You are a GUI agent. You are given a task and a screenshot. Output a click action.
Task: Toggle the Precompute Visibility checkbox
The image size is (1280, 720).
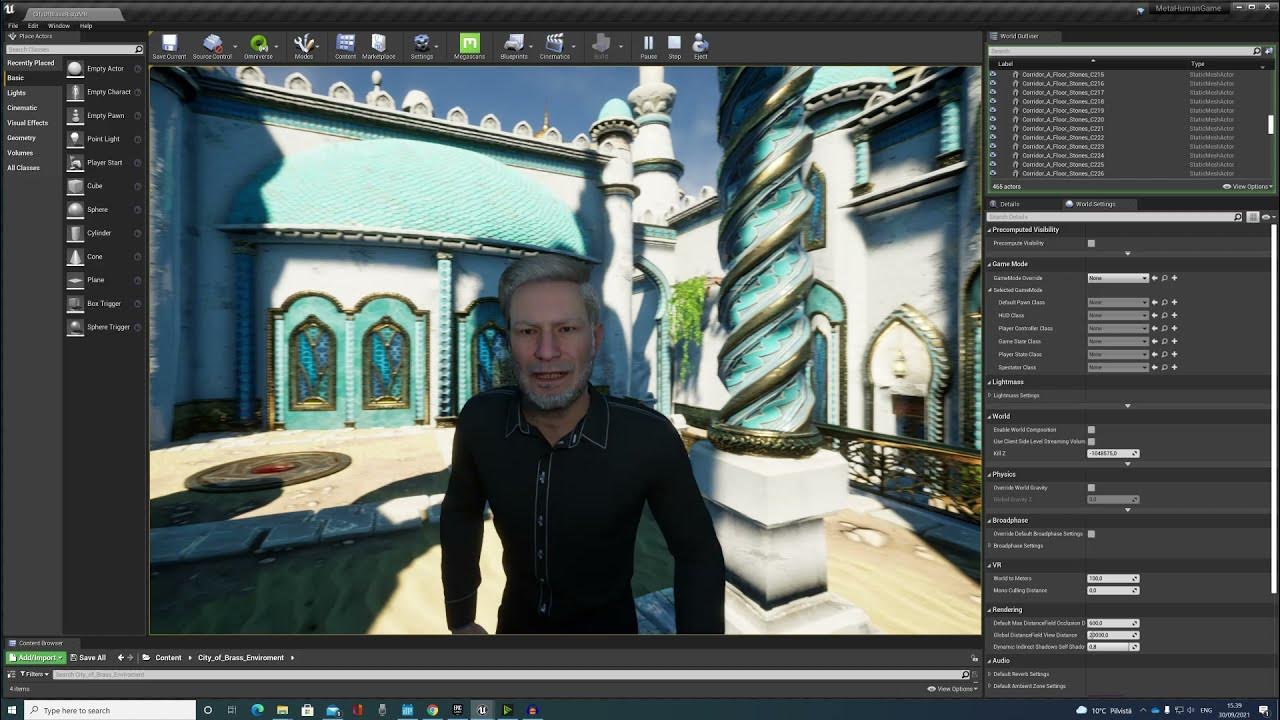pyautogui.click(x=1091, y=243)
